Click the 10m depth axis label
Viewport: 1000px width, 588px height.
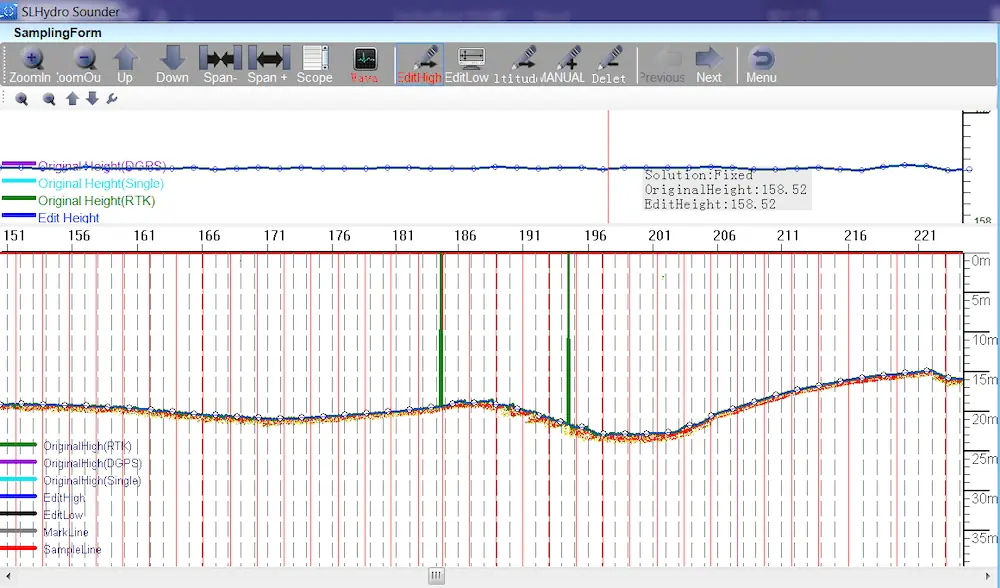984,339
